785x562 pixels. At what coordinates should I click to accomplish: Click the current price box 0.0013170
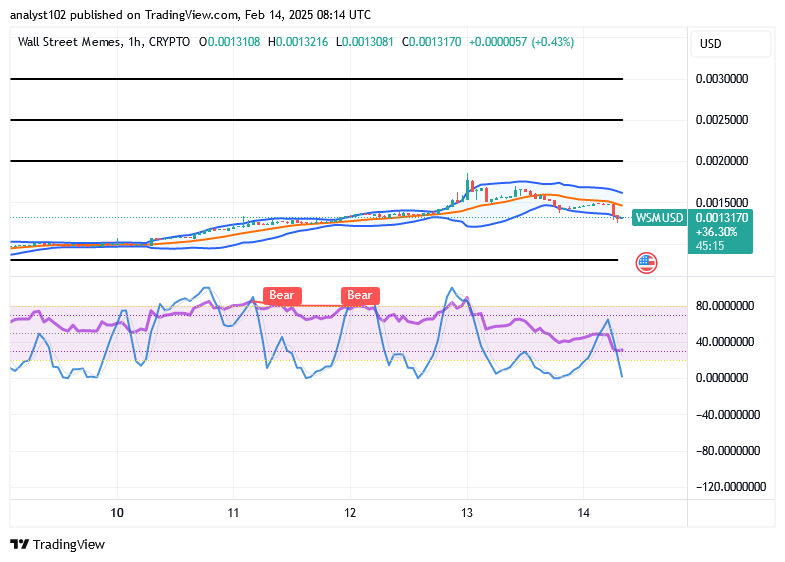coord(720,231)
